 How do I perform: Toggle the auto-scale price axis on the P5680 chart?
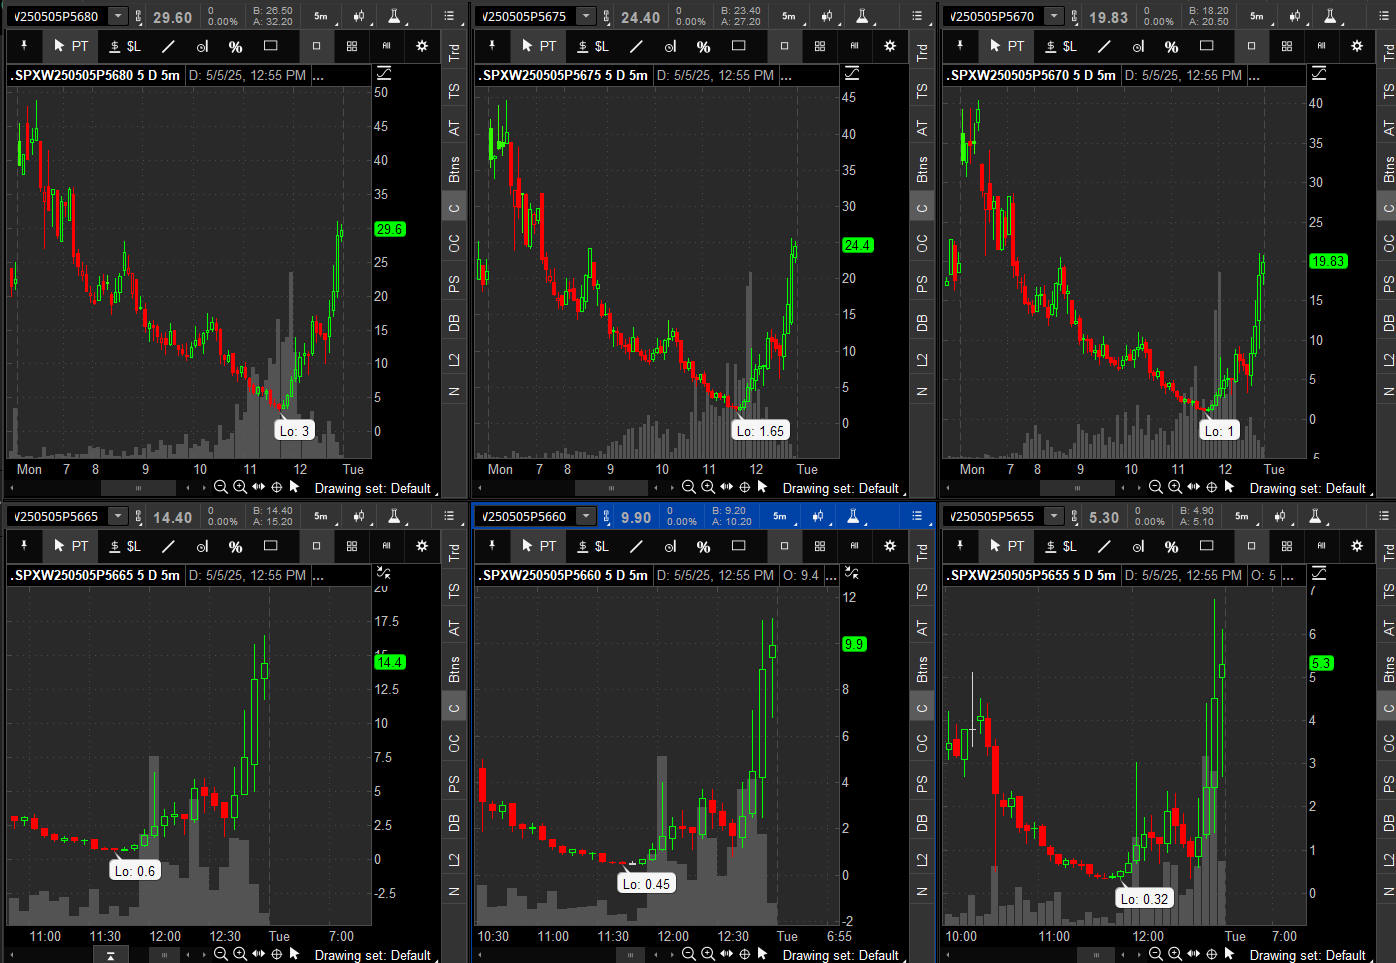383,73
